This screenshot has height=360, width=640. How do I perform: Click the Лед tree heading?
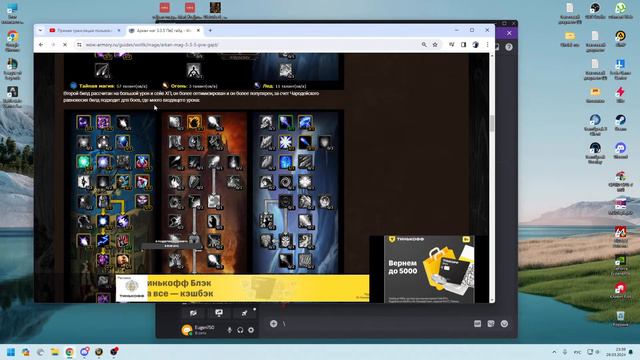tap(268, 86)
